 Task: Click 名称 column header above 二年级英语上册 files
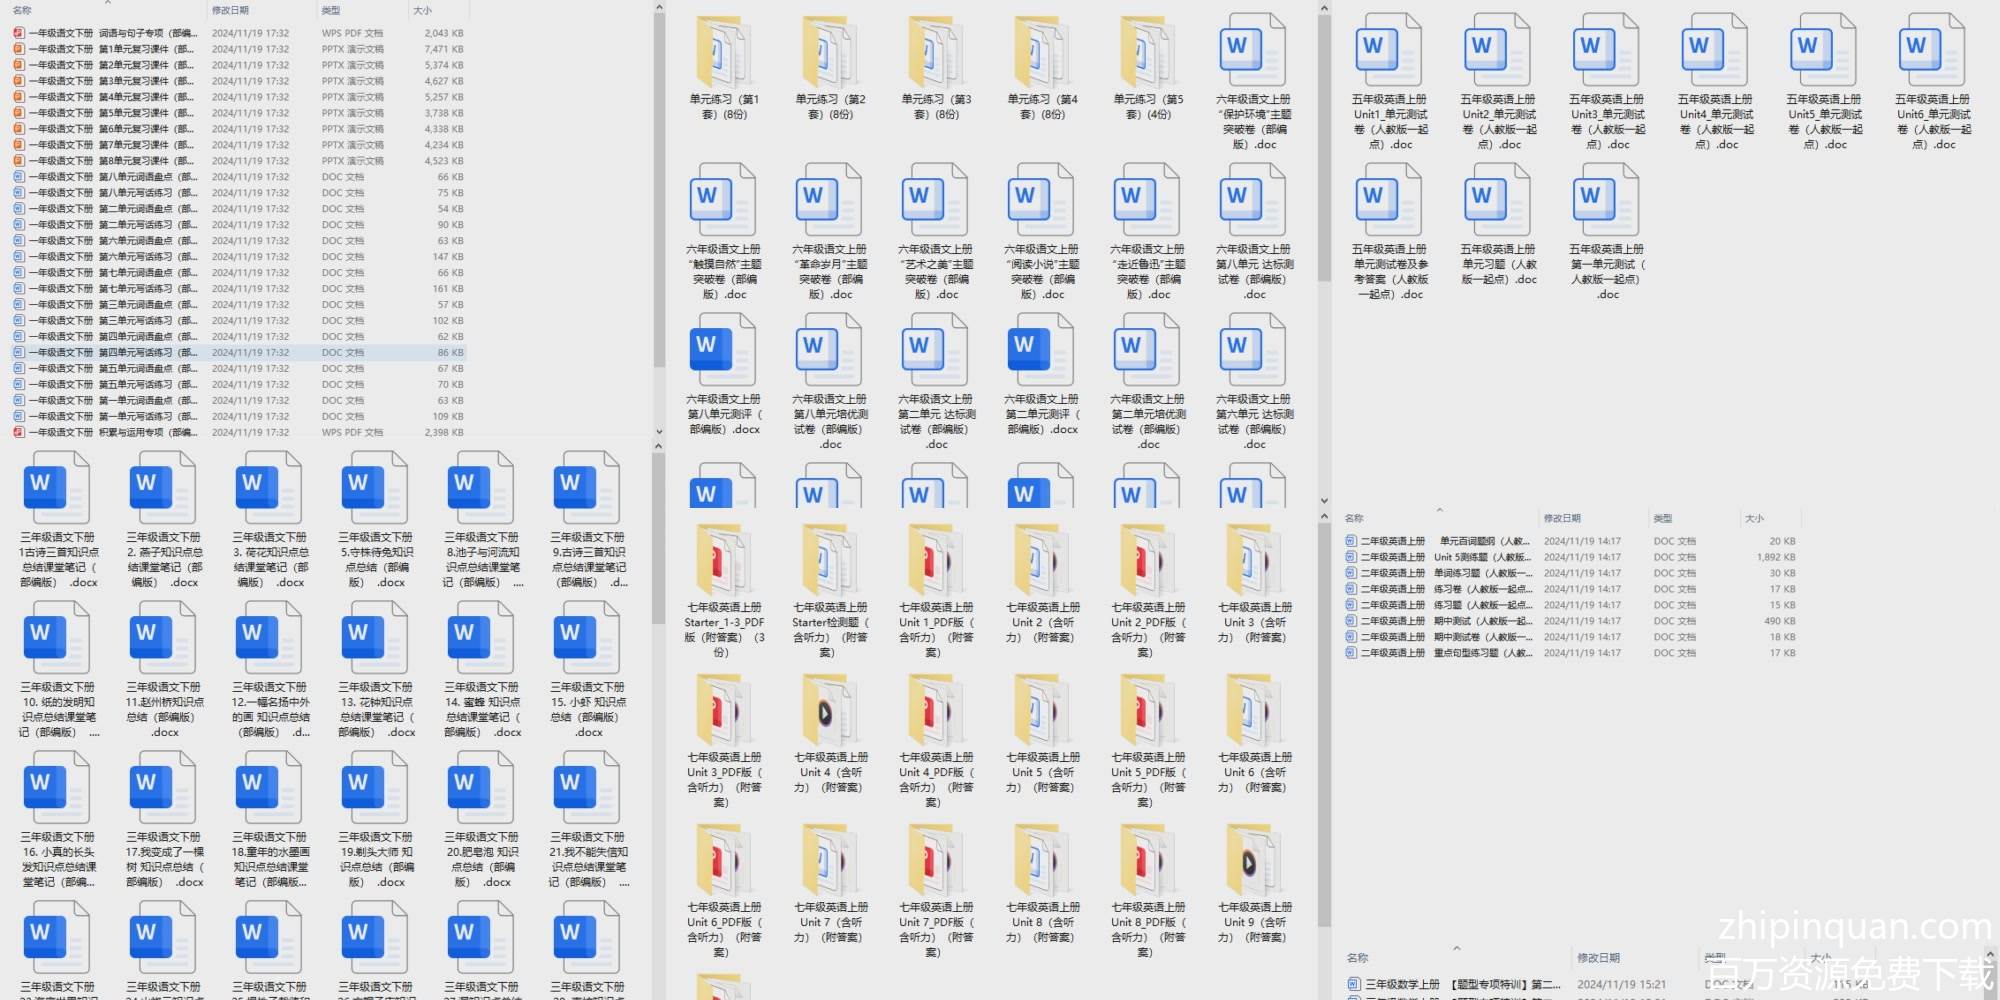click(x=1355, y=519)
